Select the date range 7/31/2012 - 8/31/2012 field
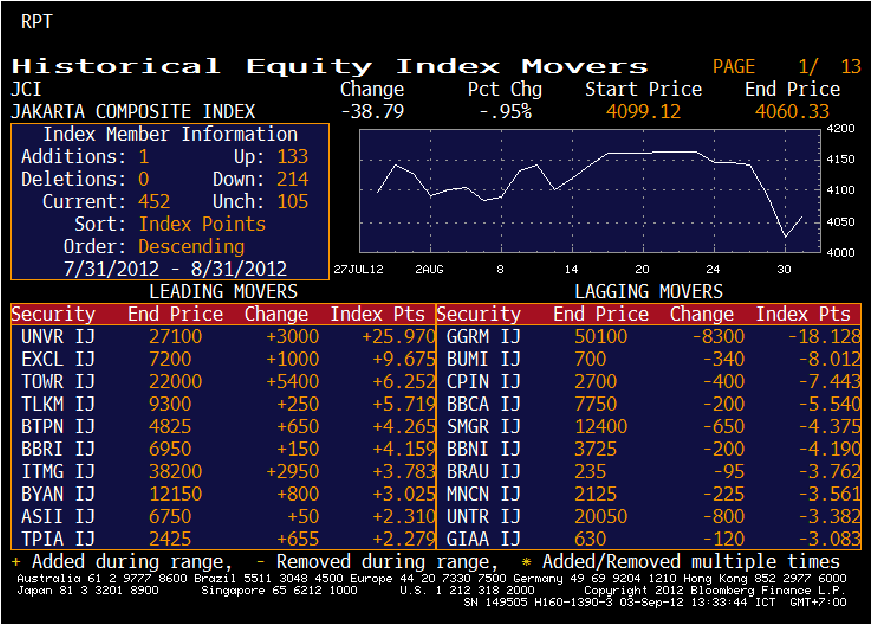This screenshot has width=871, height=624. (x=175, y=268)
